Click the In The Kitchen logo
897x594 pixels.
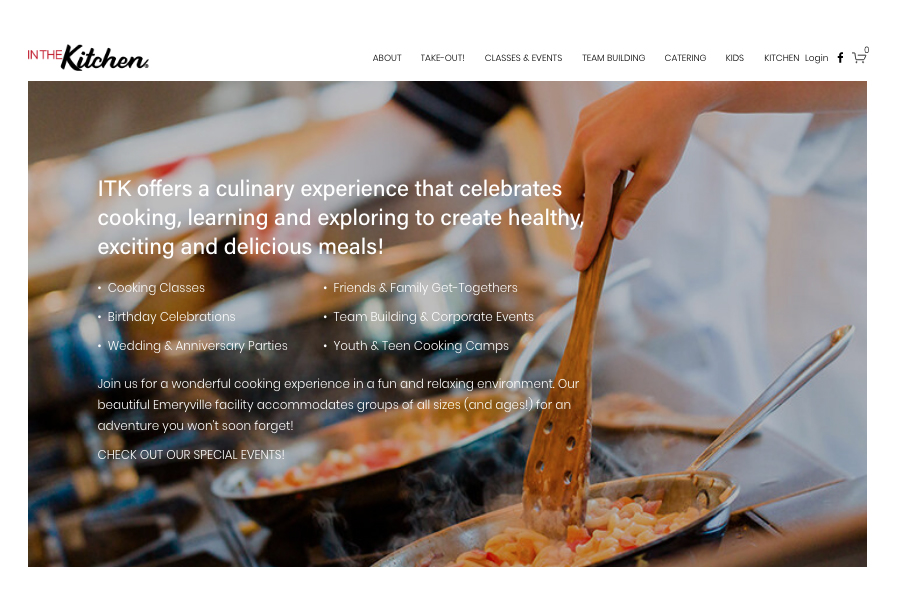[x=88, y=57]
